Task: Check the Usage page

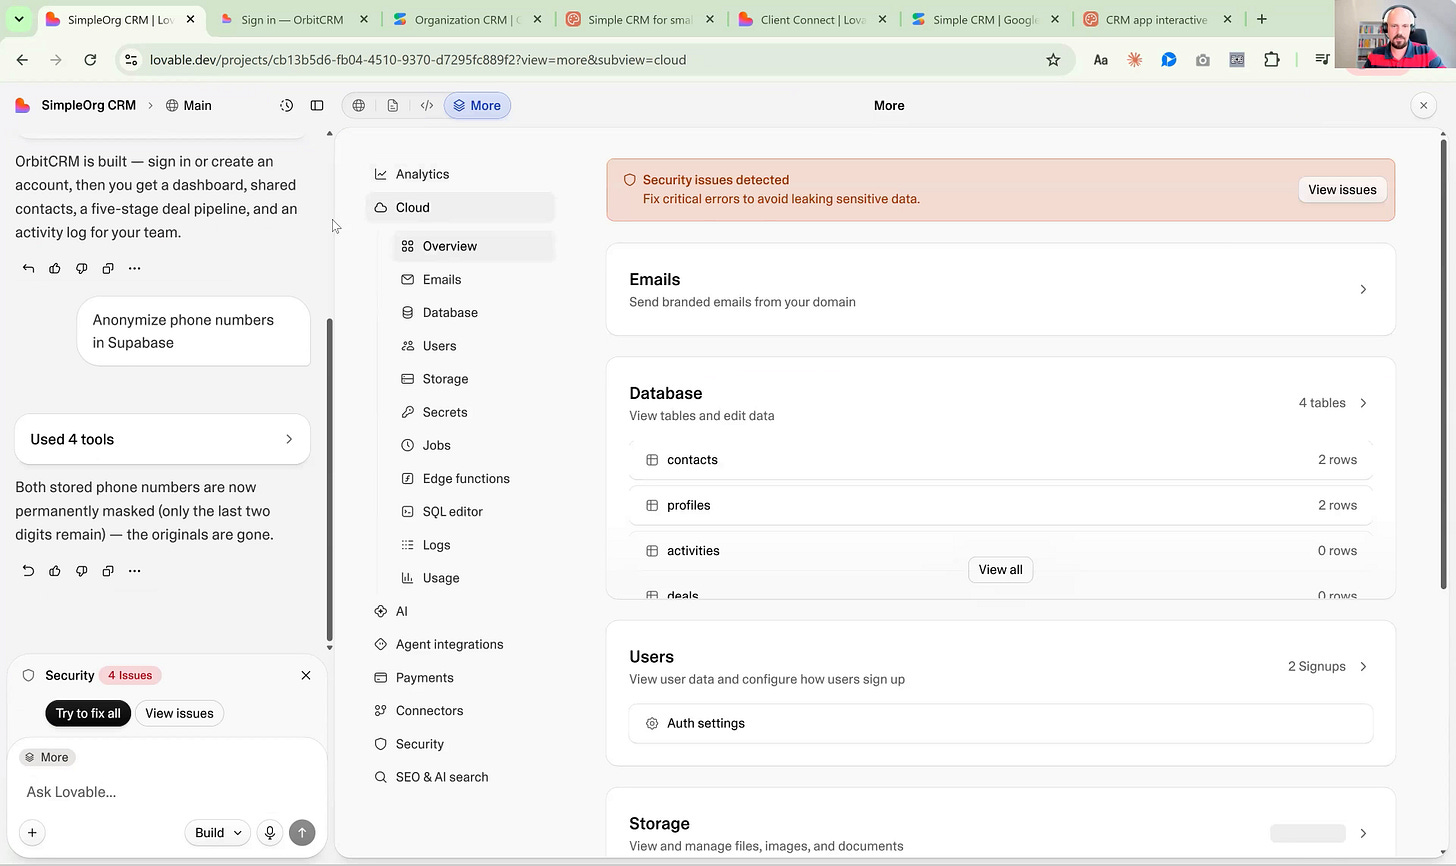Action: click(474, 578)
